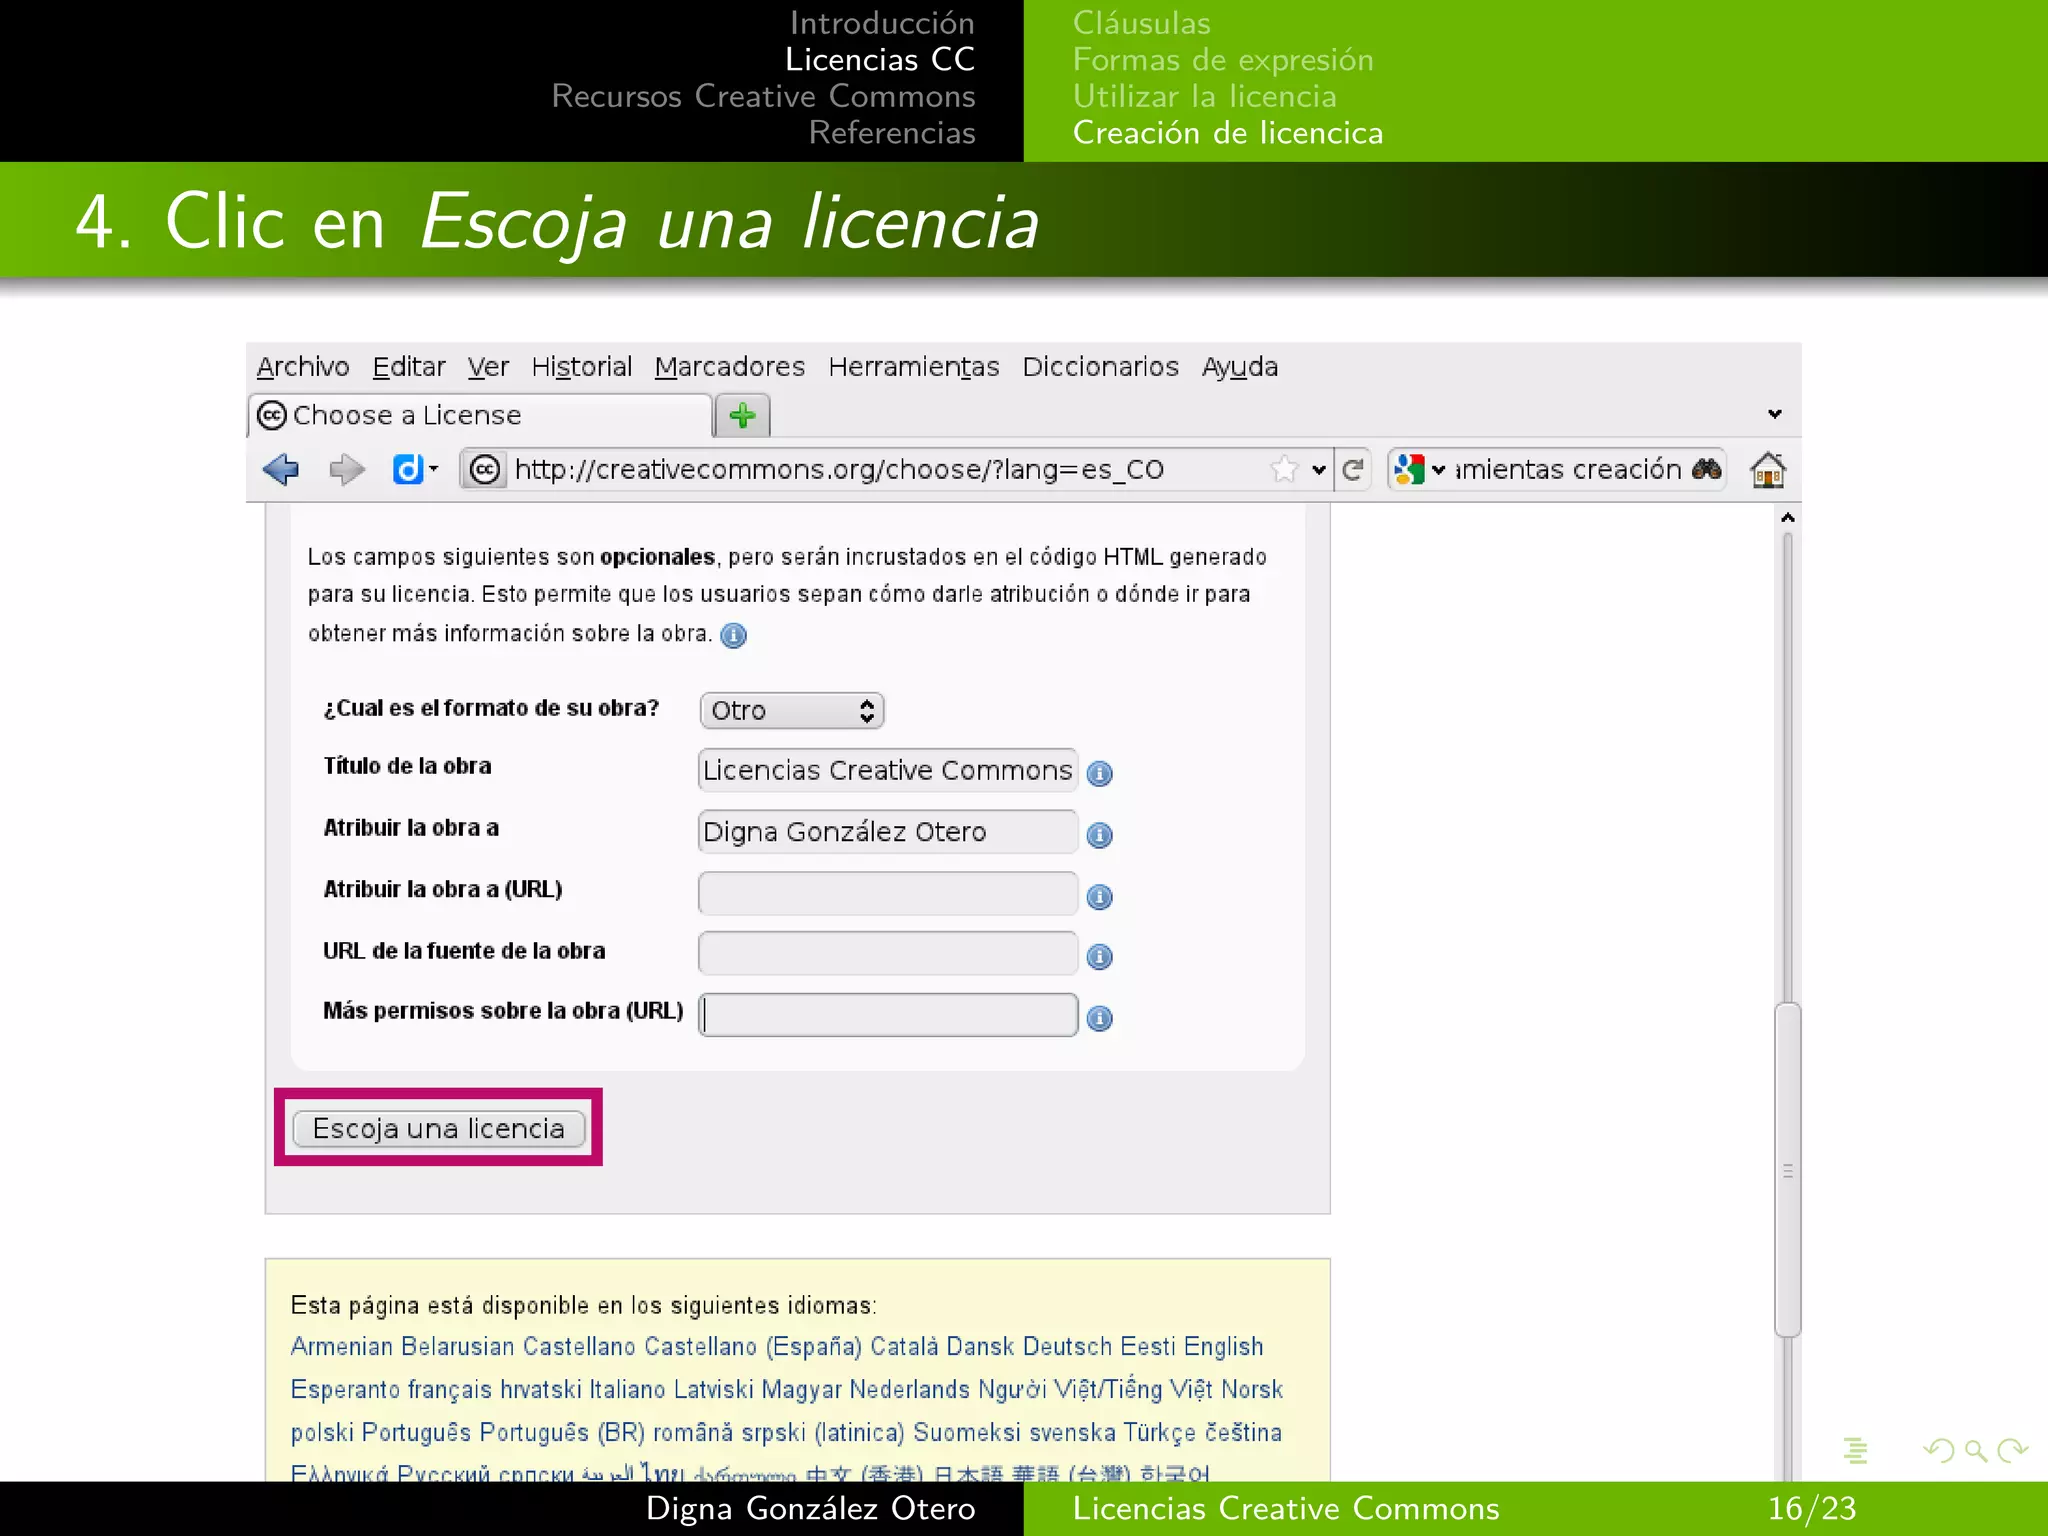This screenshot has height=1536, width=2048.
Task: Open the Delicious bookmarking icon
Action: (409, 470)
